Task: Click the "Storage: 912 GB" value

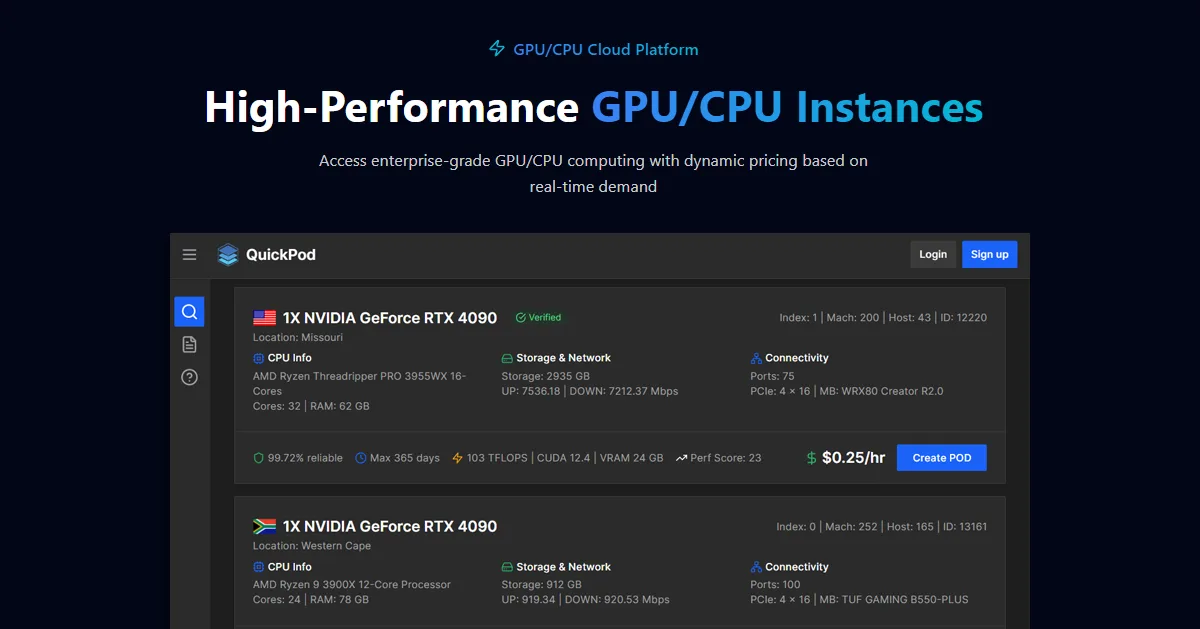Action: click(541, 585)
